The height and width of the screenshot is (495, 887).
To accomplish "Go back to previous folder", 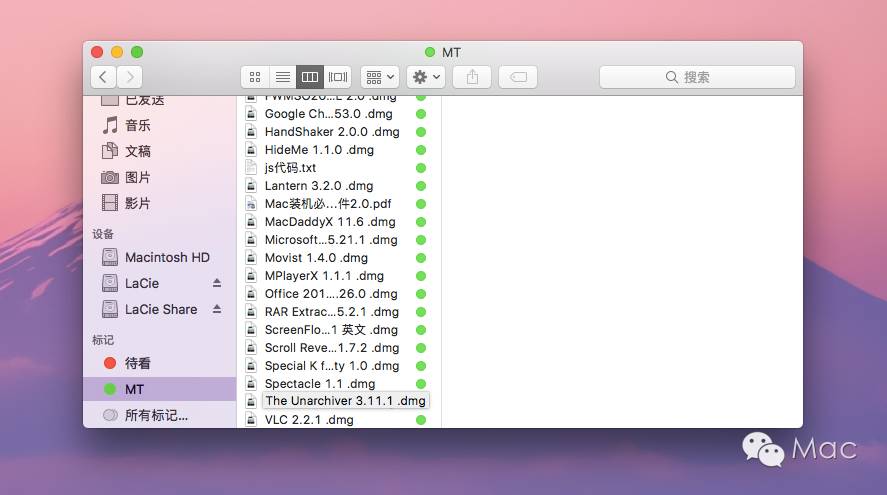I will click(x=103, y=77).
